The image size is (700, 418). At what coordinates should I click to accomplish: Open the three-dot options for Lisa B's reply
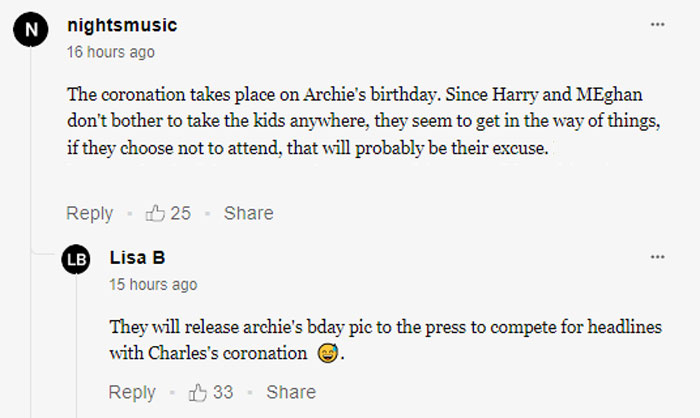click(657, 257)
